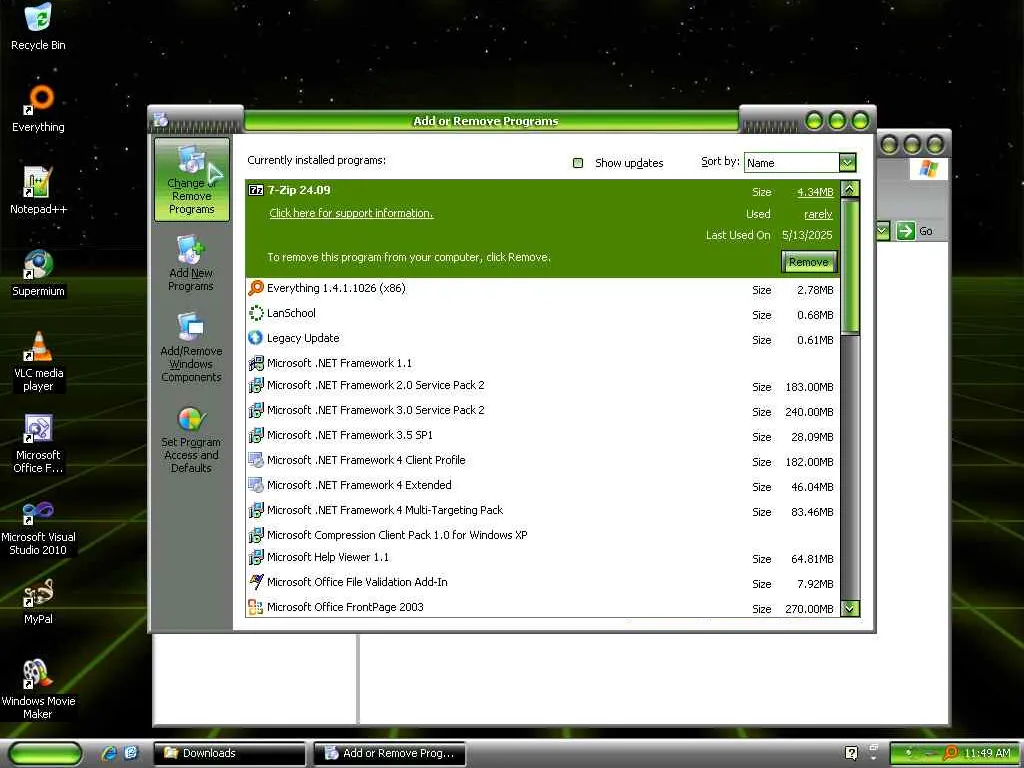
Task: Click the second Quick Launch icon
Action: pyautogui.click(x=131, y=753)
